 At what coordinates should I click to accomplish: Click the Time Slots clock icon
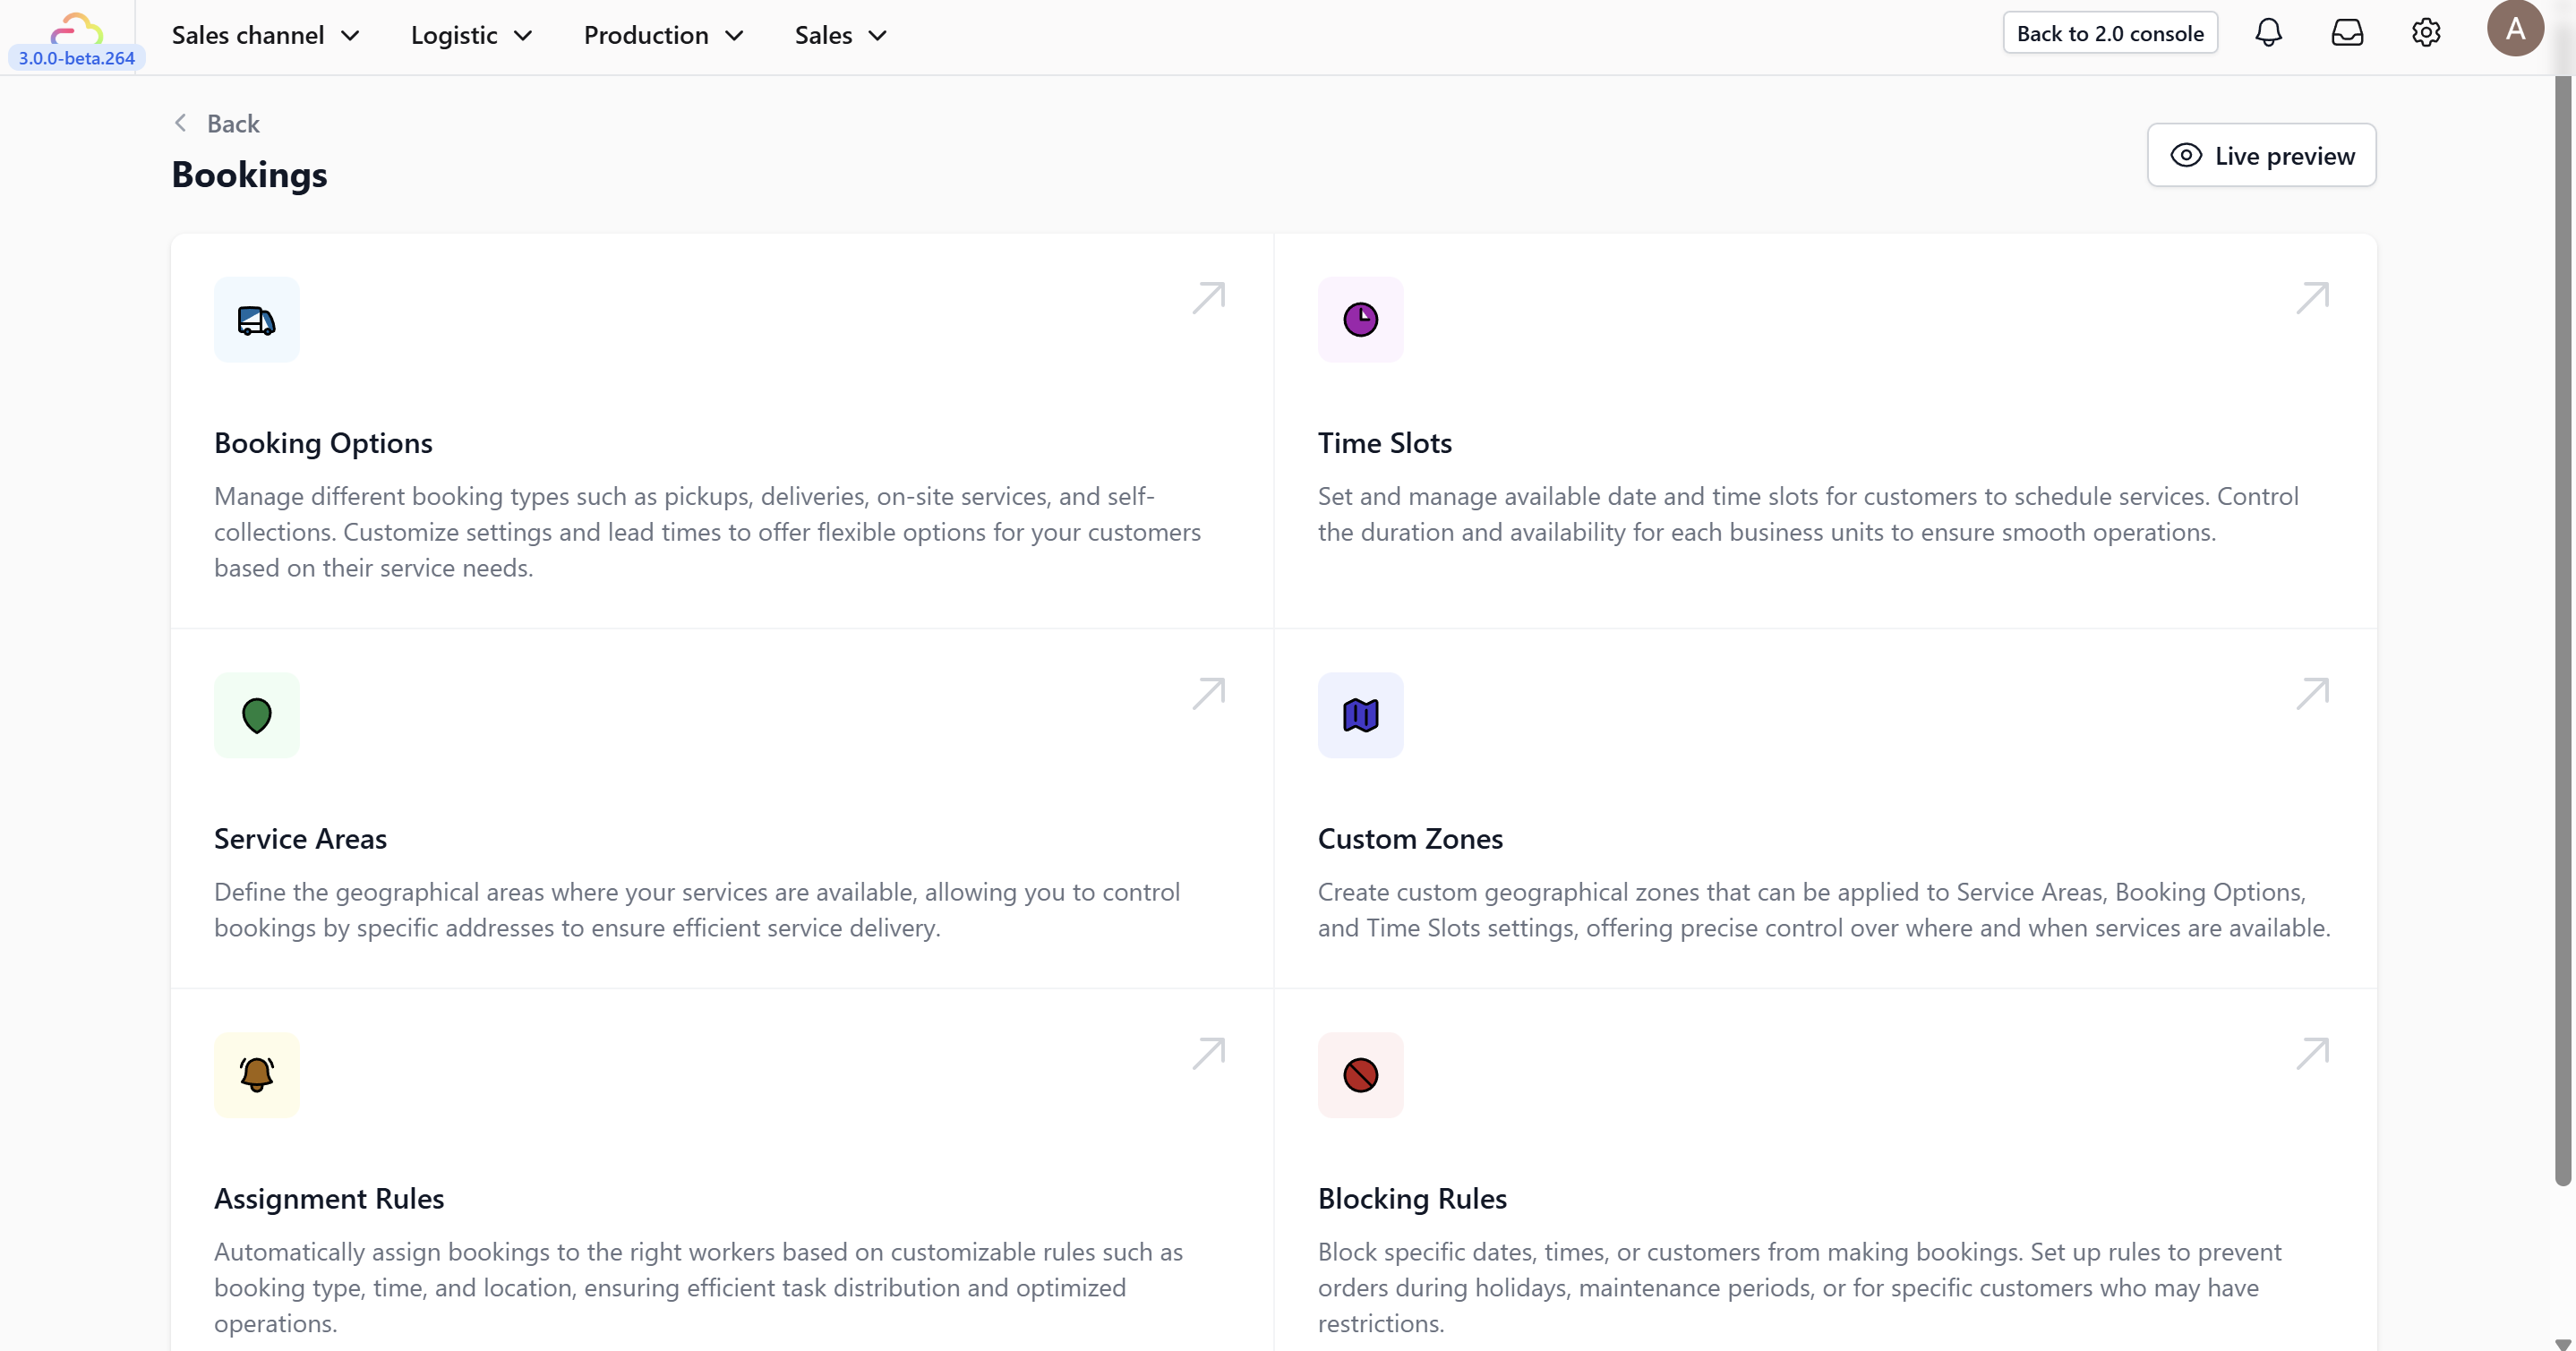pos(1360,320)
